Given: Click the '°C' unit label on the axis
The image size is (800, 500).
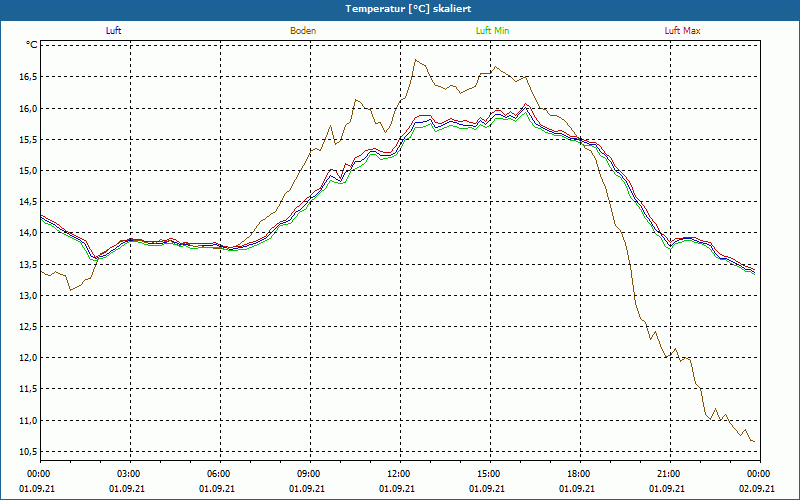Looking at the screenshot, I should coord(32,45).
